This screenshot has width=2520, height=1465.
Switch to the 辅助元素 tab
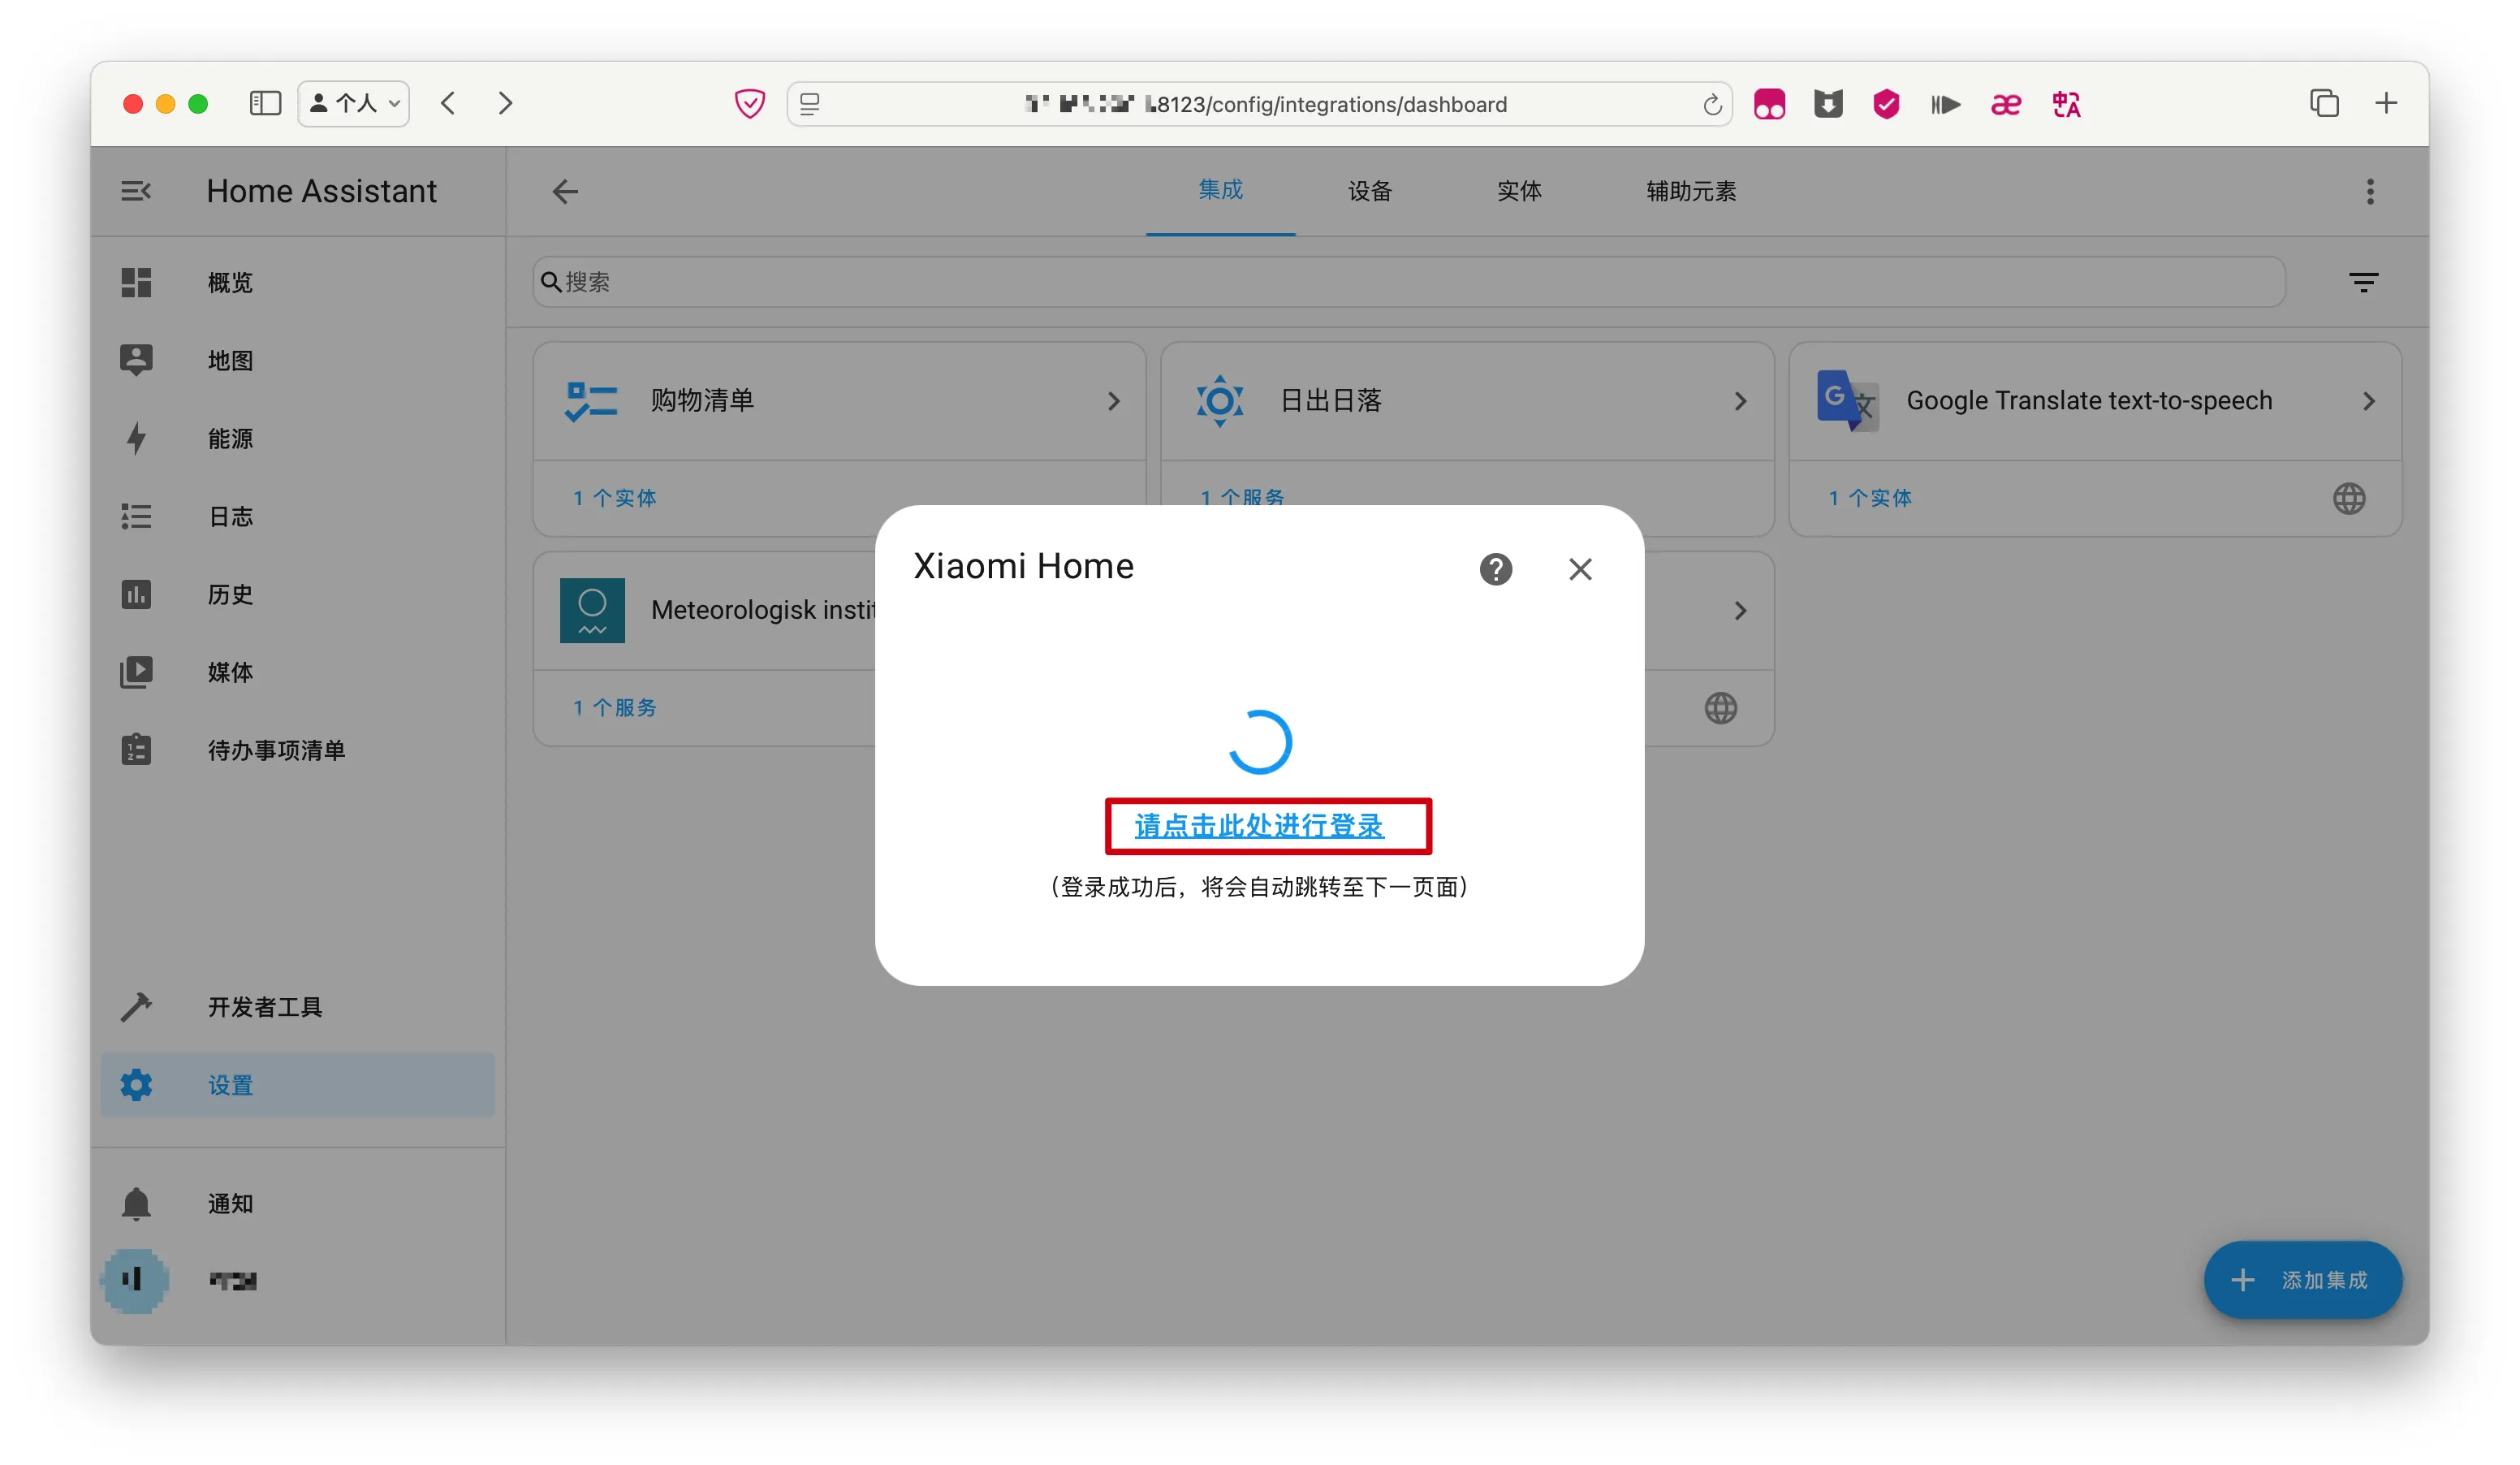click(1691, 191)
